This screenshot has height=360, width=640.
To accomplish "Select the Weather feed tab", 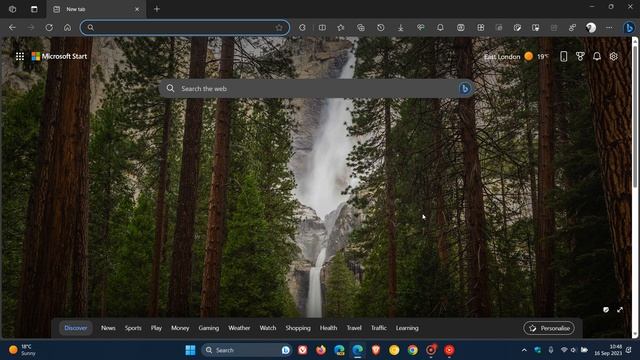I will point(239,328).
